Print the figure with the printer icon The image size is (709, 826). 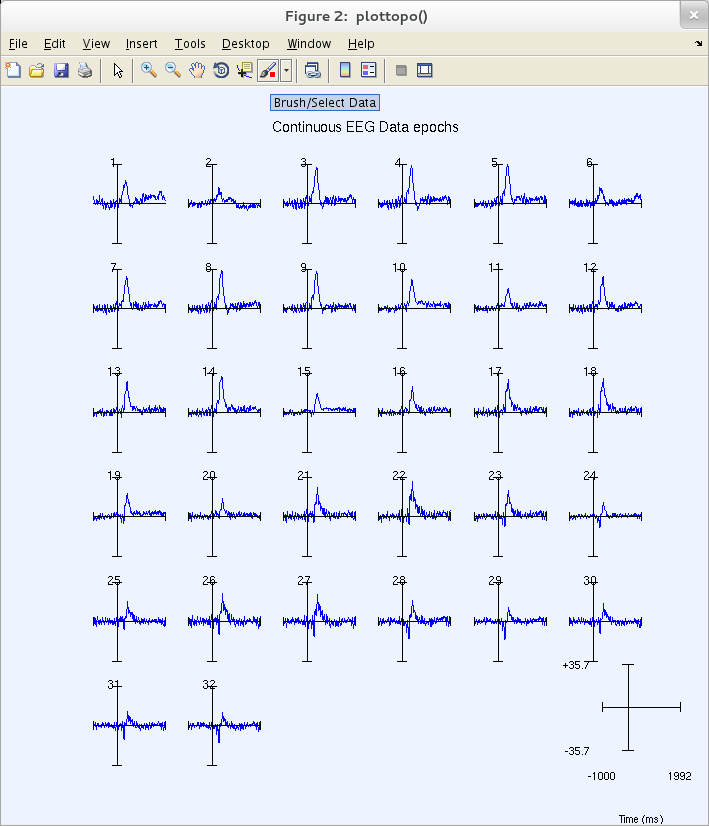pos(85,70)
